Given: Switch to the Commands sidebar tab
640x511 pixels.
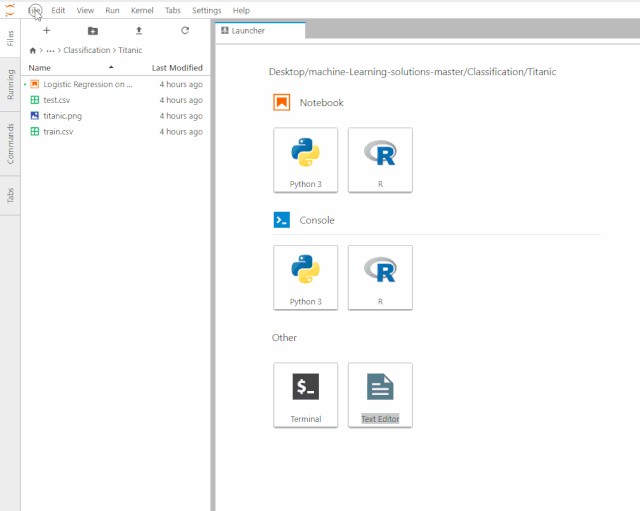Looking at the screenshot, I should click(10, 144).
